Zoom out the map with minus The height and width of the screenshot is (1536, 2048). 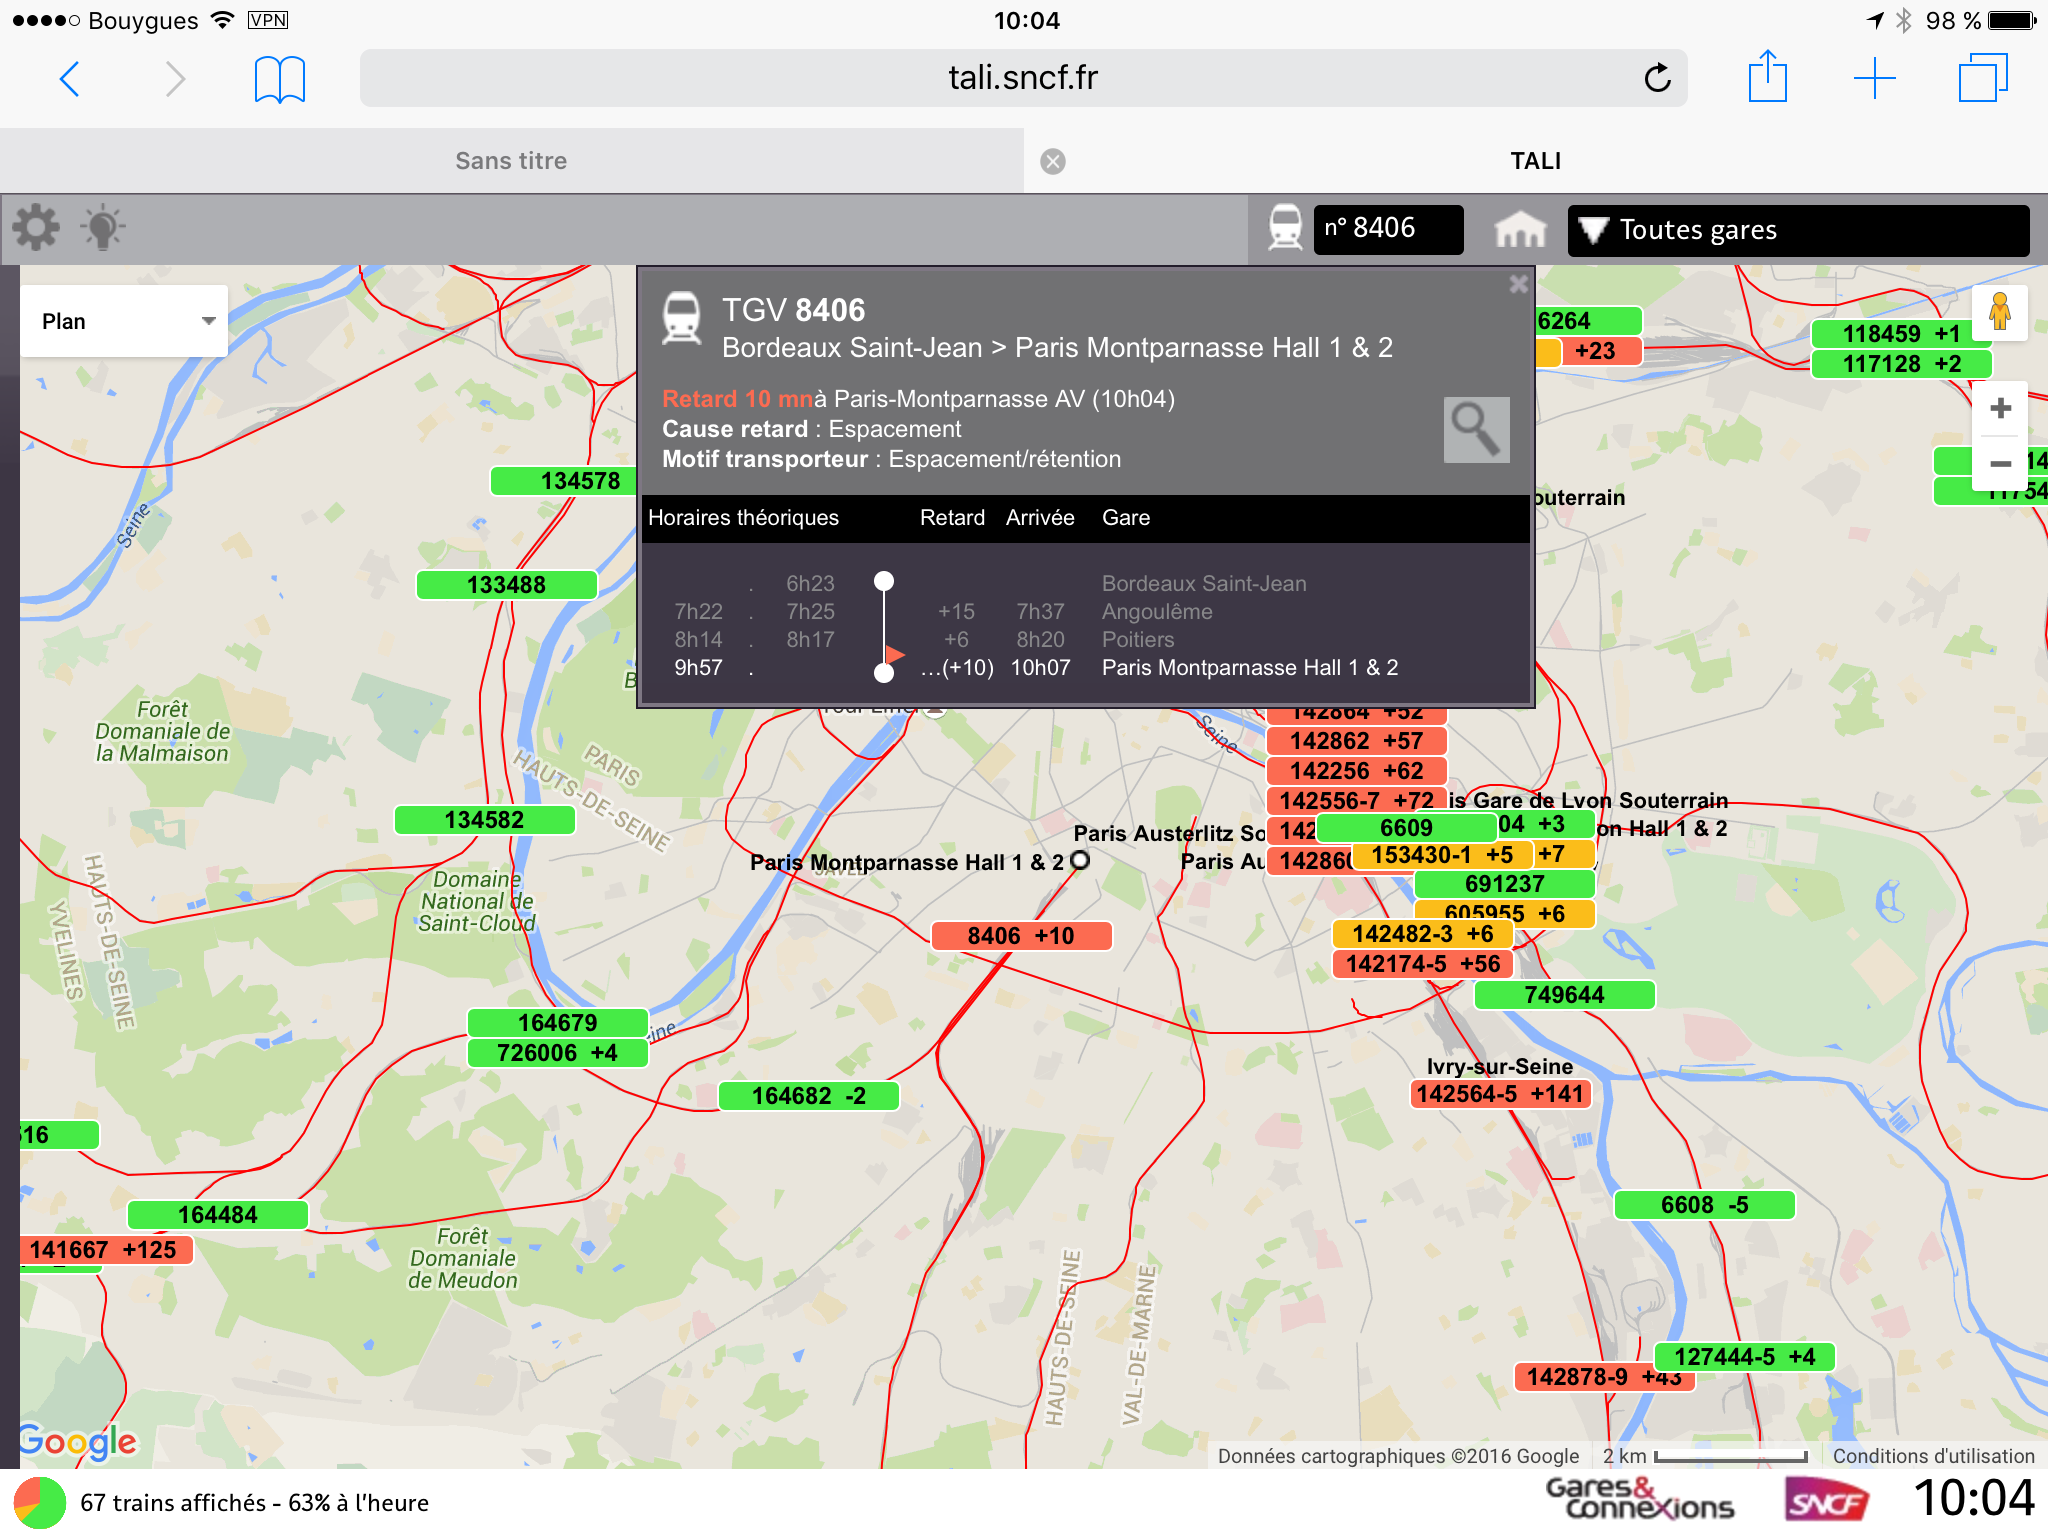click(2000, 463)
